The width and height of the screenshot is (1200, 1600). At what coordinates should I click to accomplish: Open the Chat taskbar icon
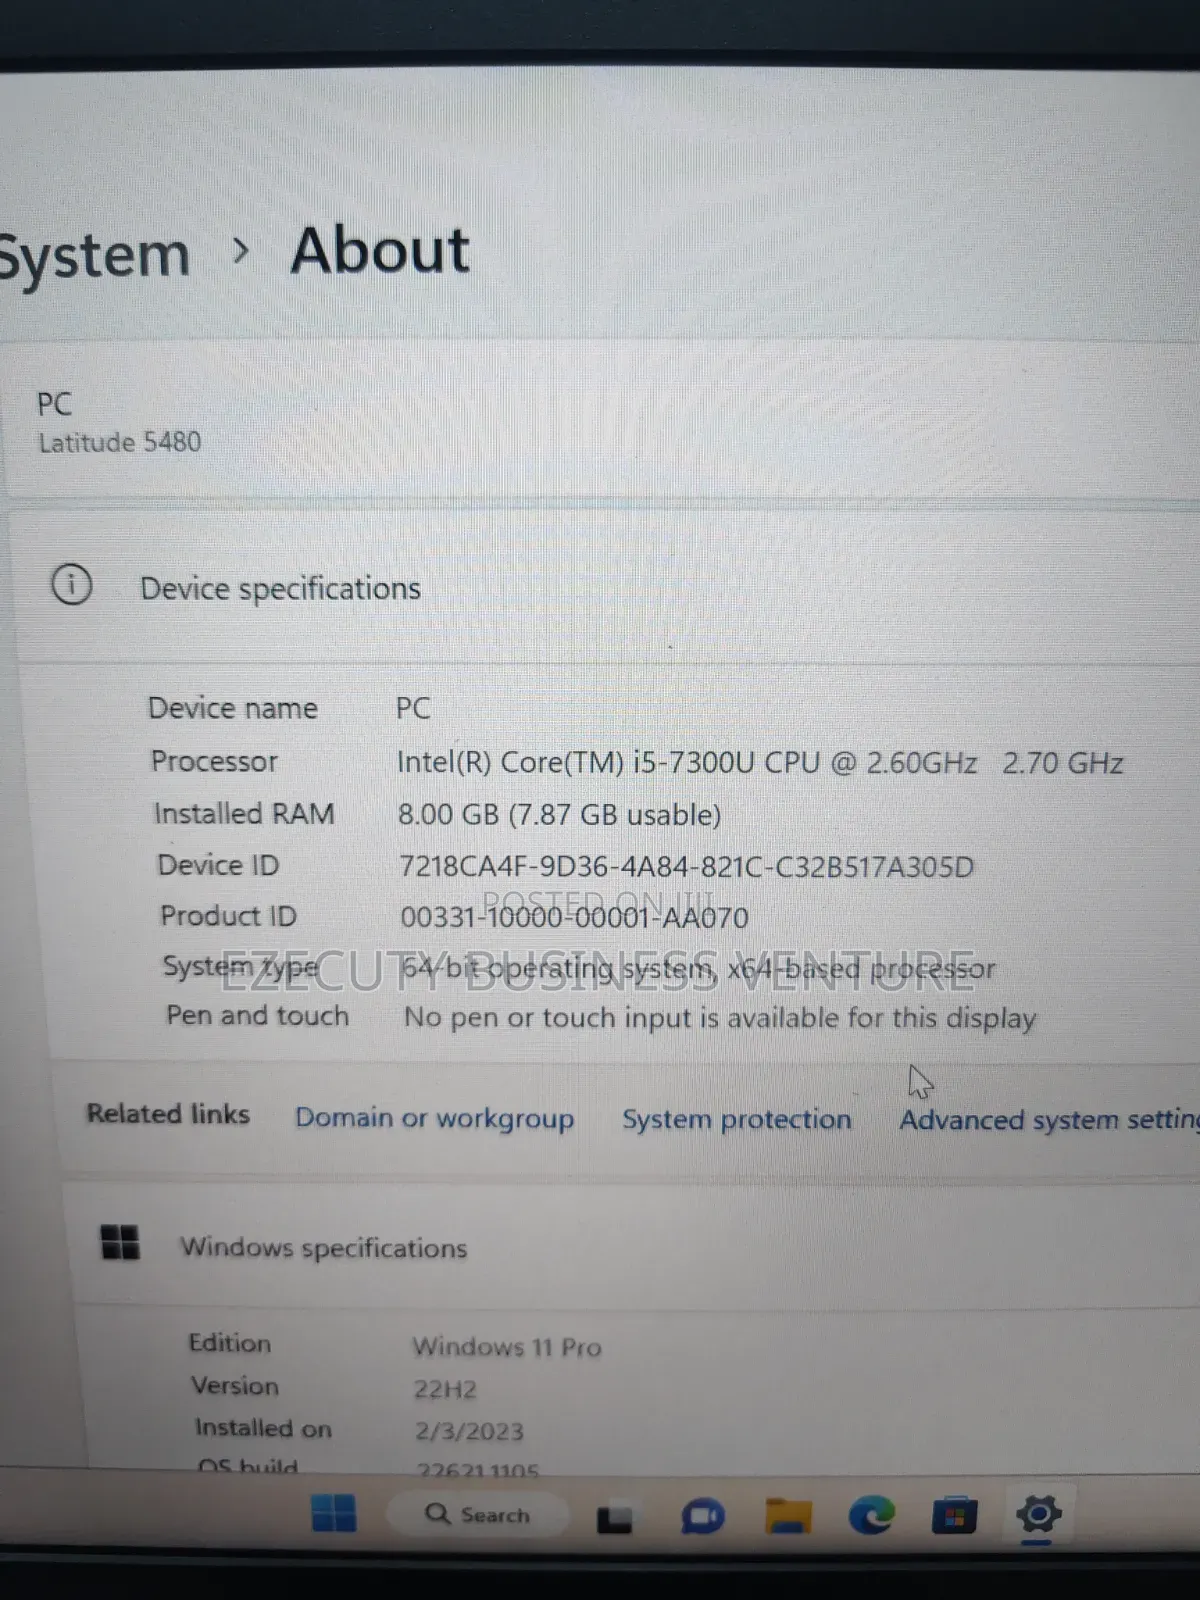(702, 1517)
